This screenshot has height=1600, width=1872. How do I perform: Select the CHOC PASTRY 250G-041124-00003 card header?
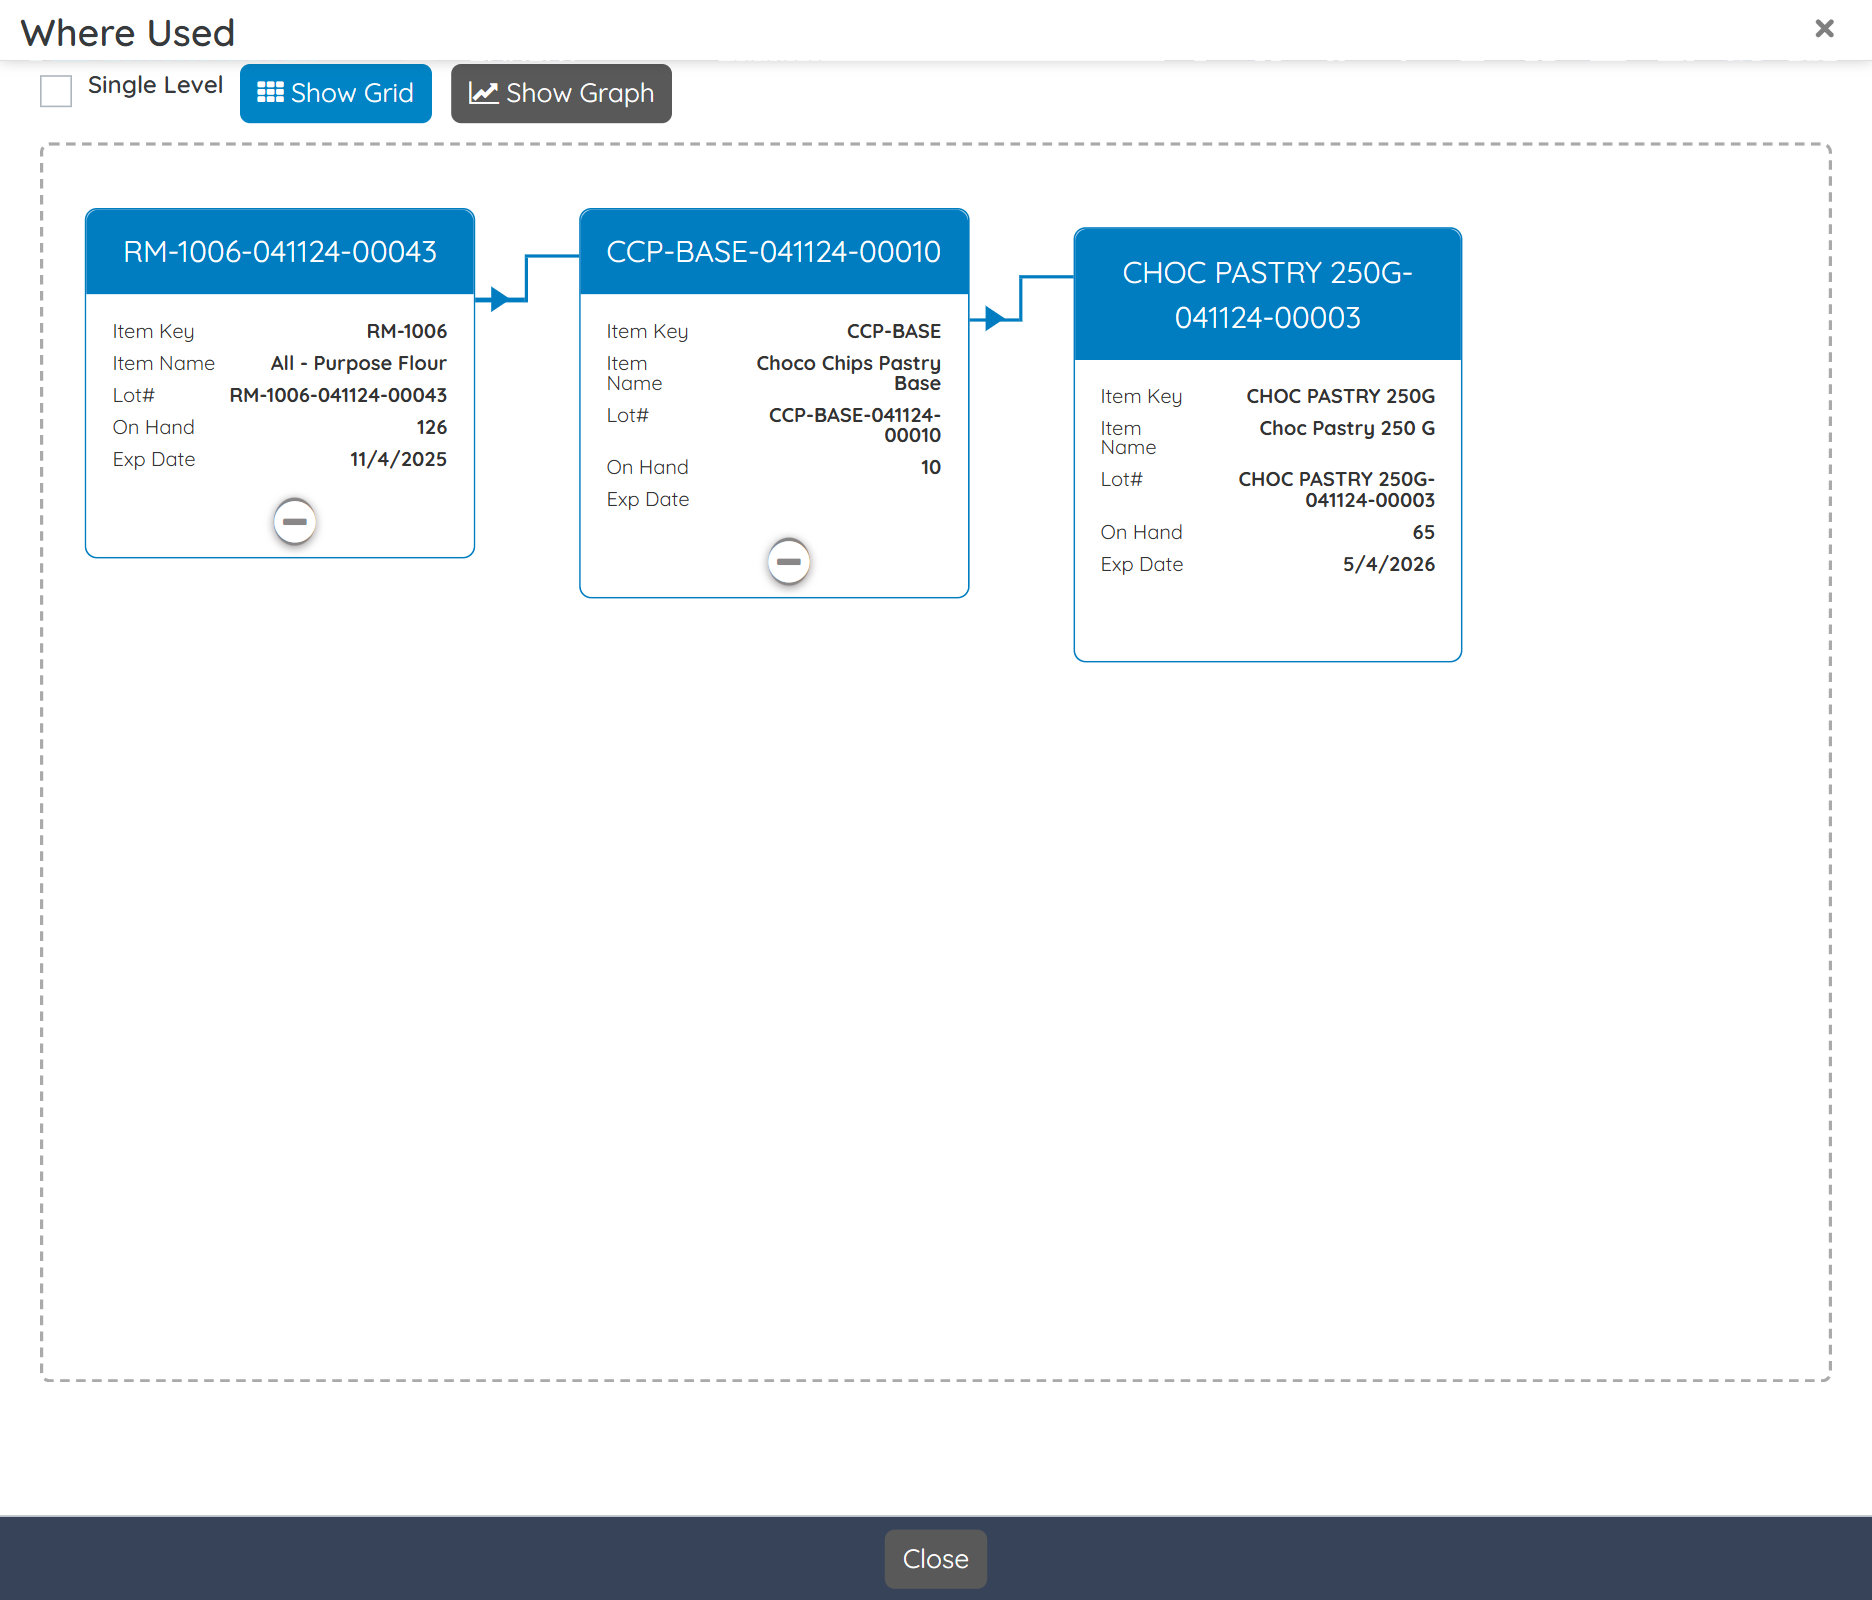[1268, 295]
